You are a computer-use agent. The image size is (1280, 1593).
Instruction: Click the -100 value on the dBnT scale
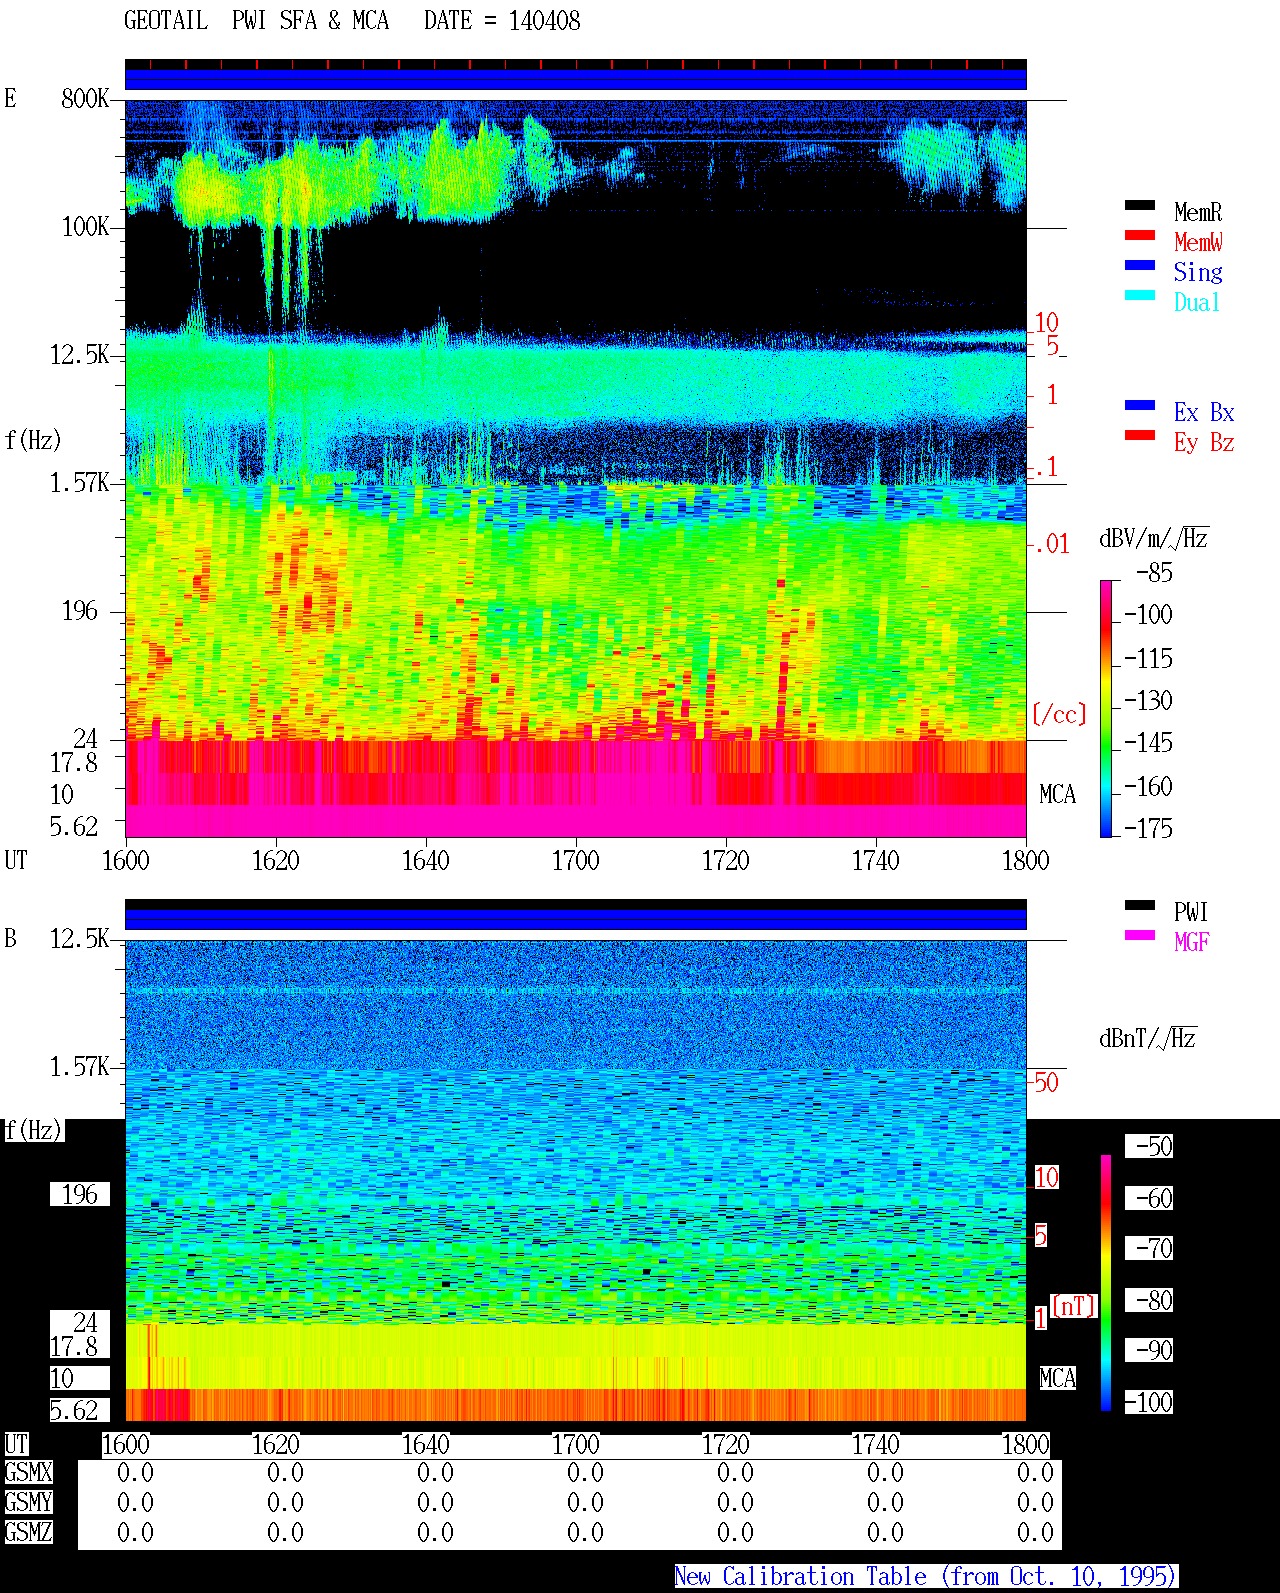coord(1148,1402)
